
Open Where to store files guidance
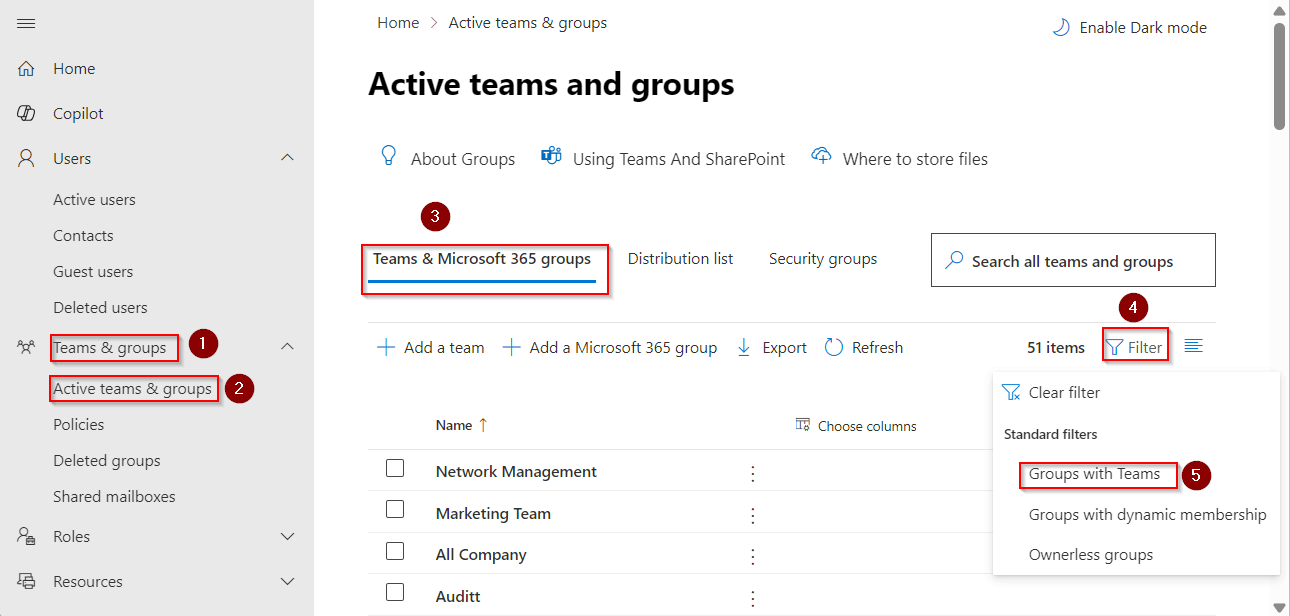coord(898,158)
